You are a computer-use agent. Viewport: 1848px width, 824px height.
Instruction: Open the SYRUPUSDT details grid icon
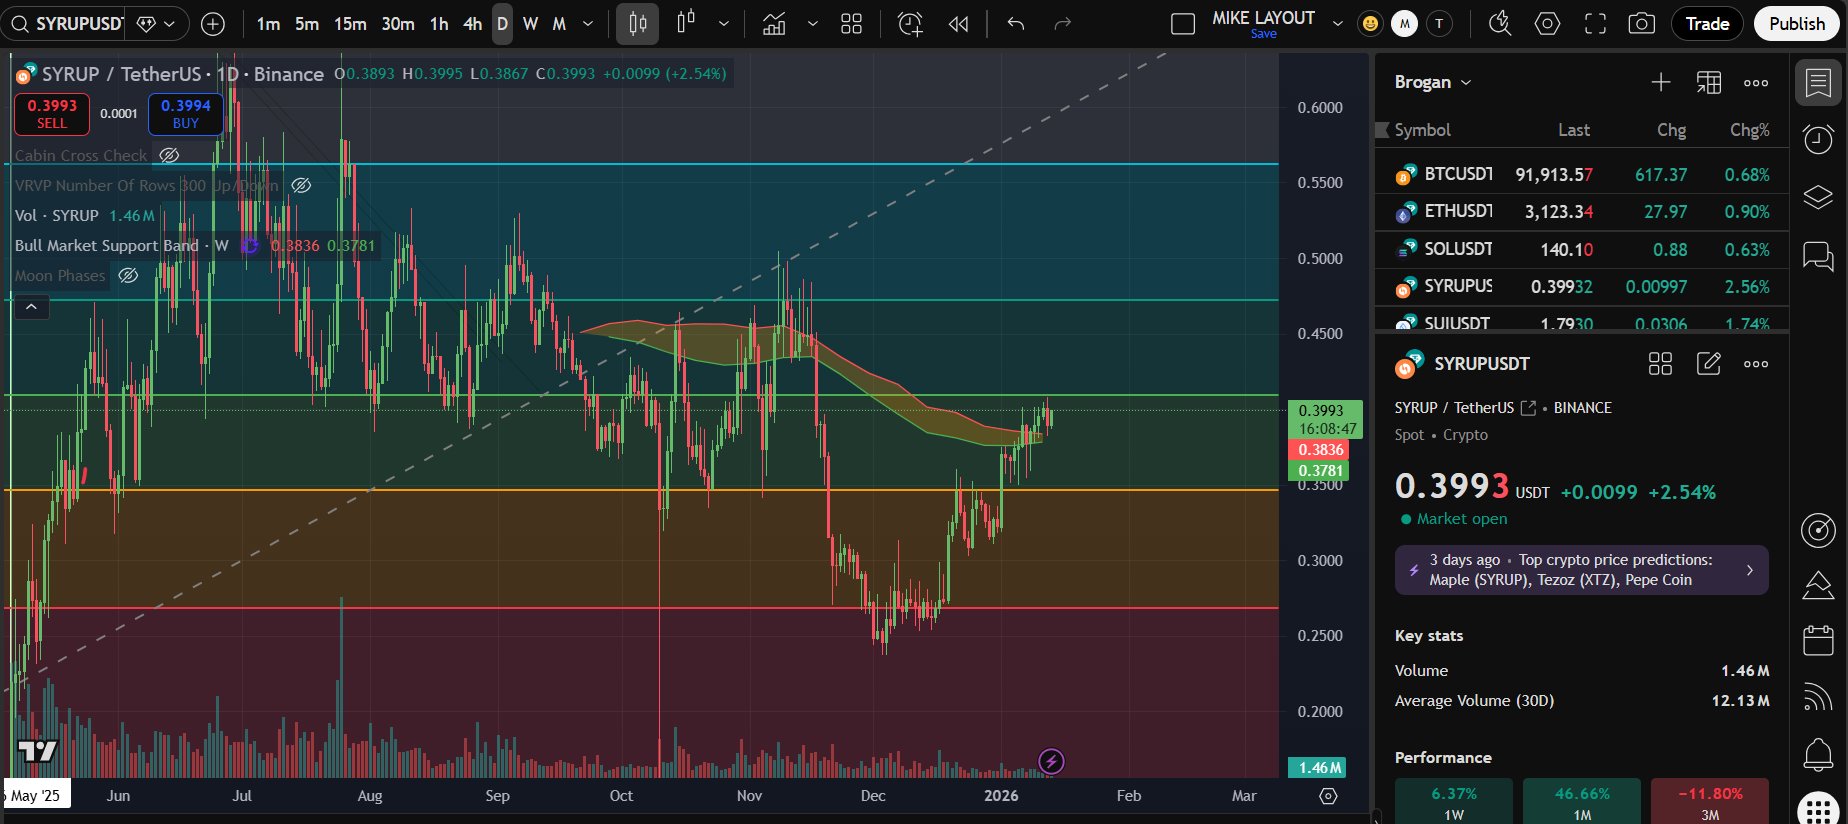click(1660, 364)
